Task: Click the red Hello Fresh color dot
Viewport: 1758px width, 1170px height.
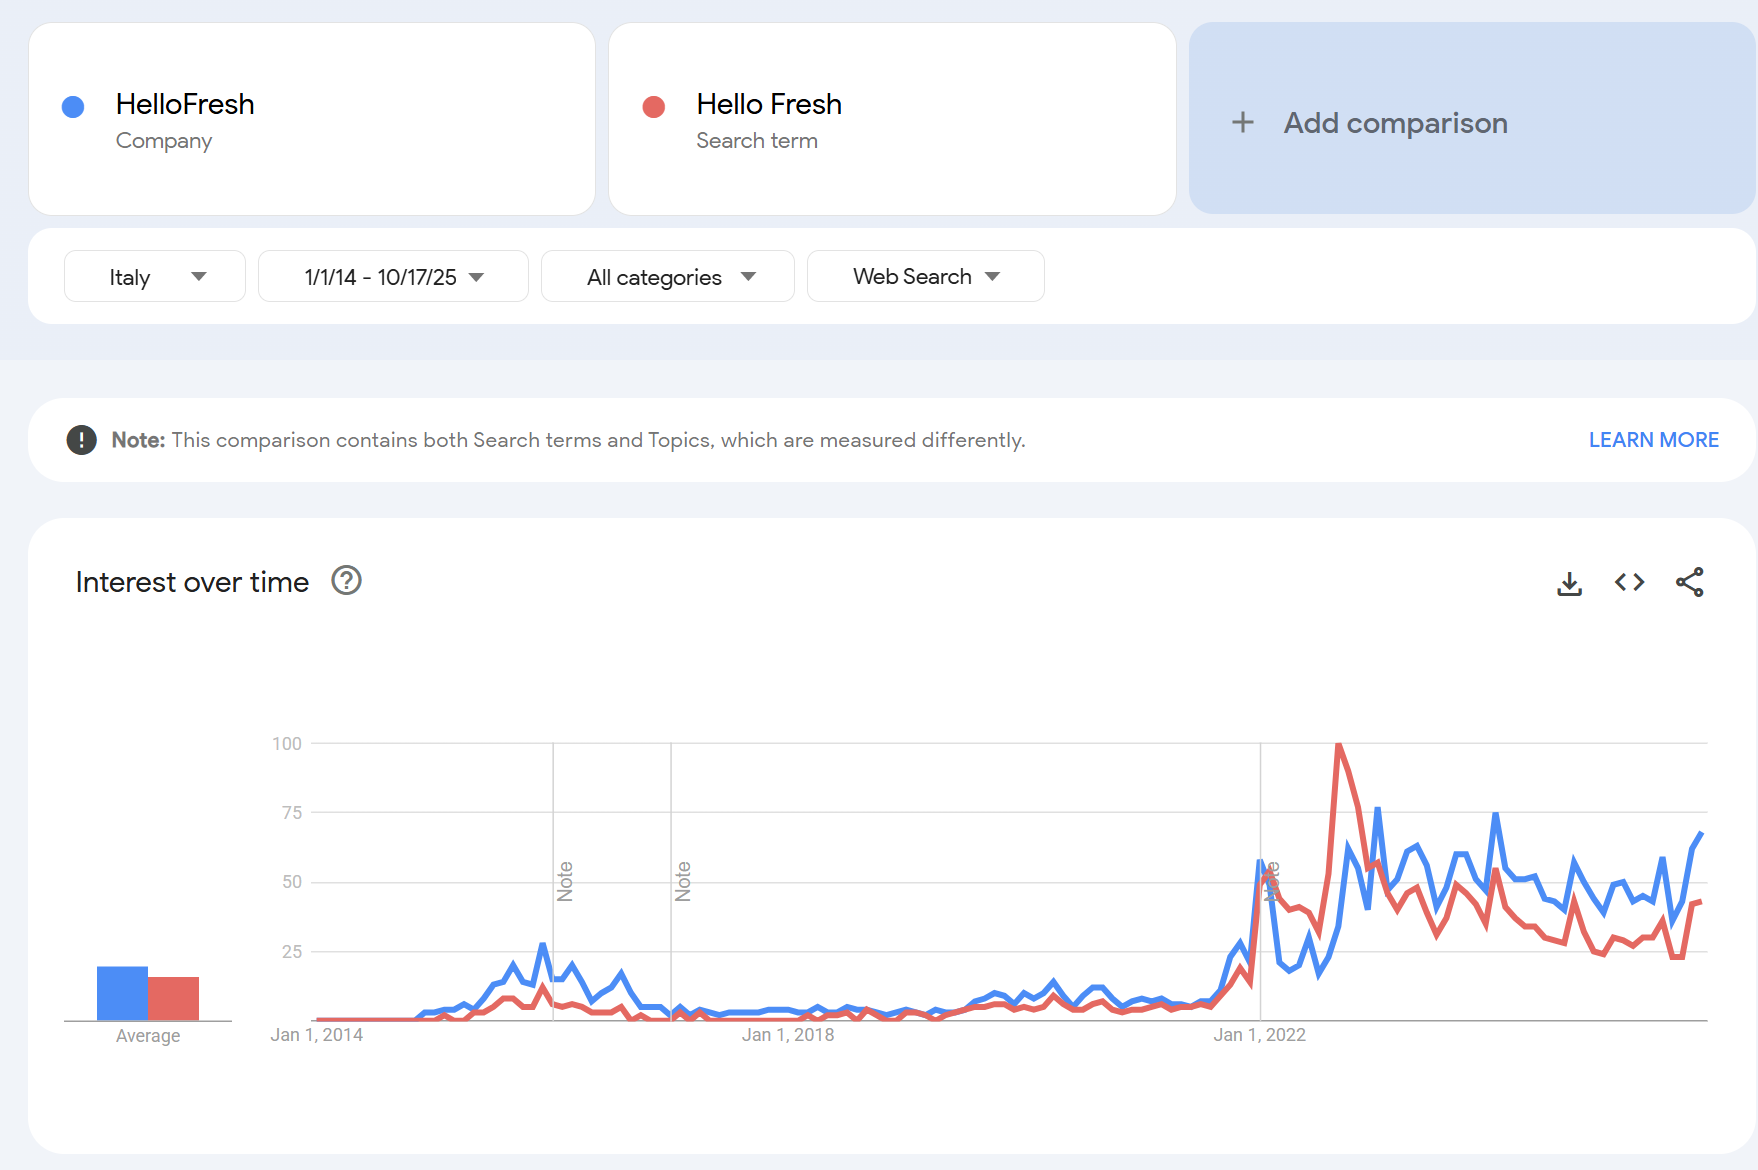Action: (654, 107)
